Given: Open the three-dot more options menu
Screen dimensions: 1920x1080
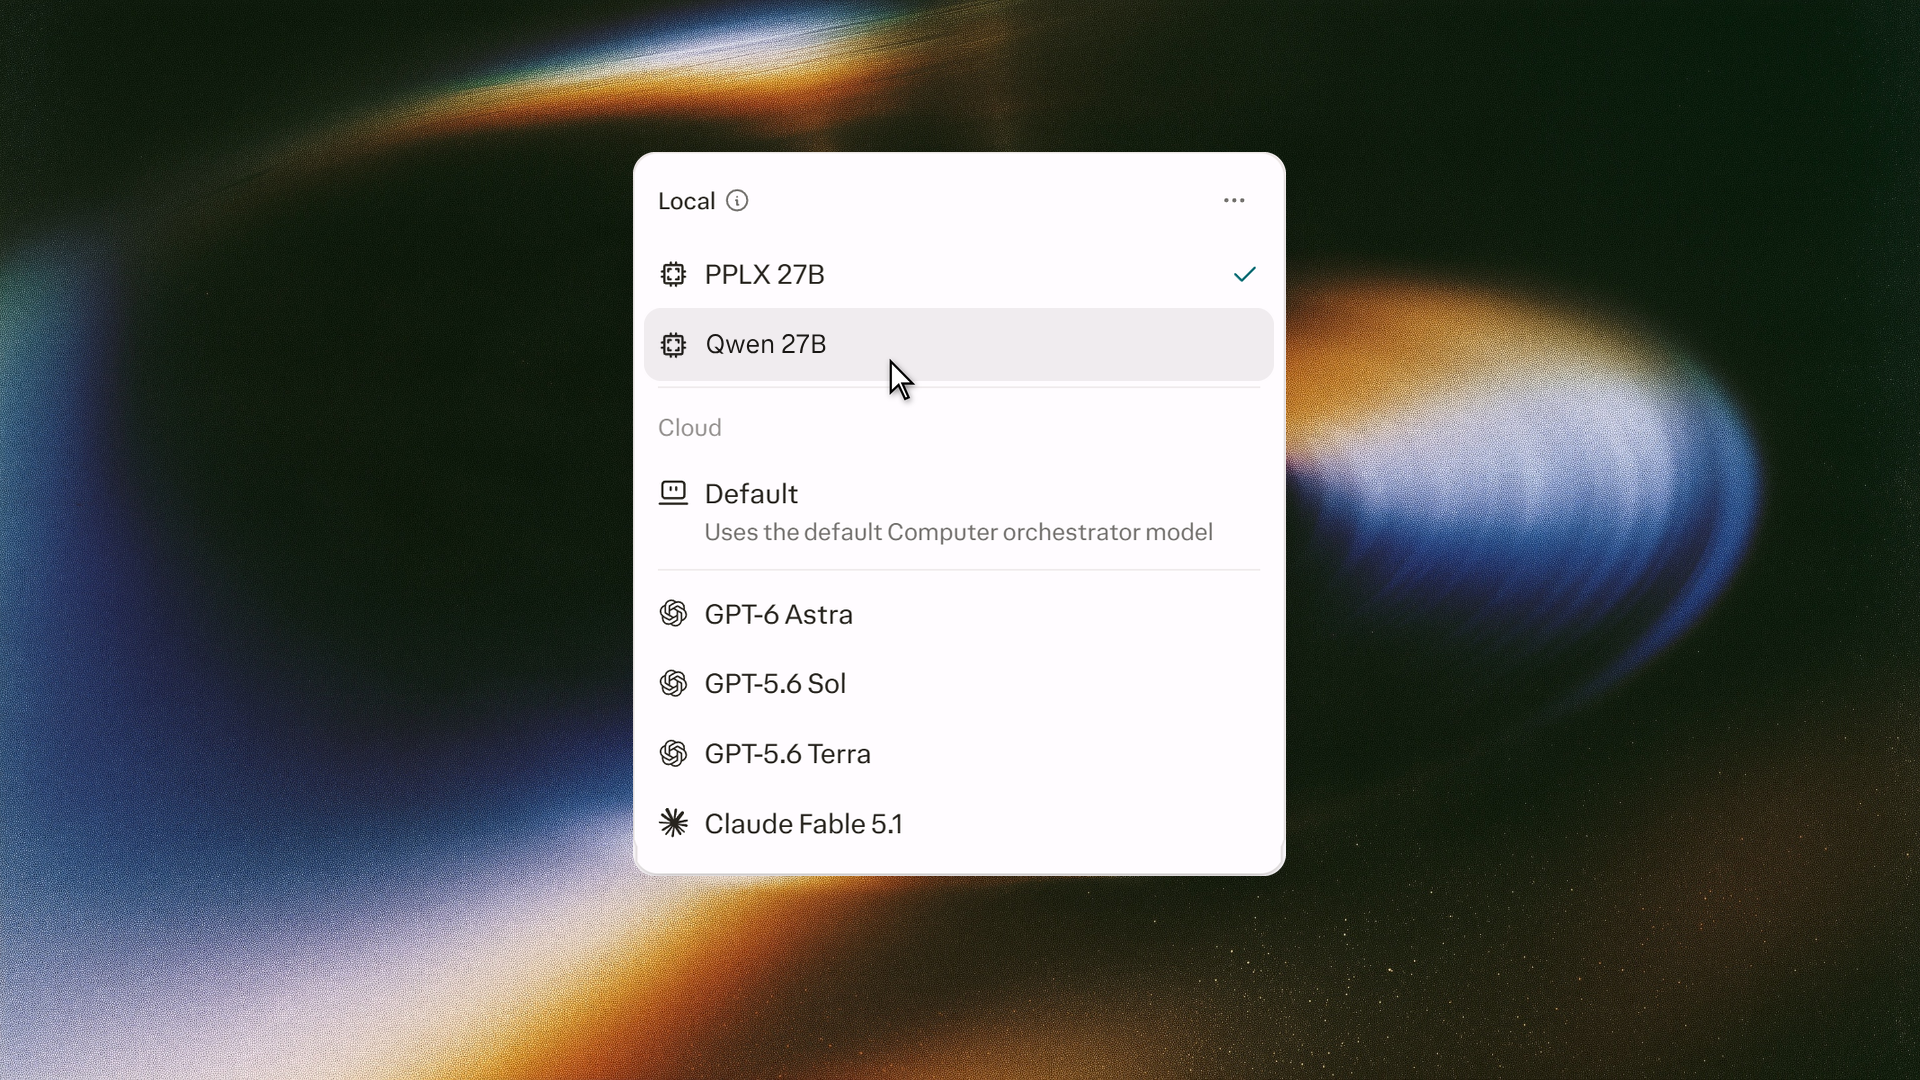Looking at the screenshot, I should [x=1234, y=201].
